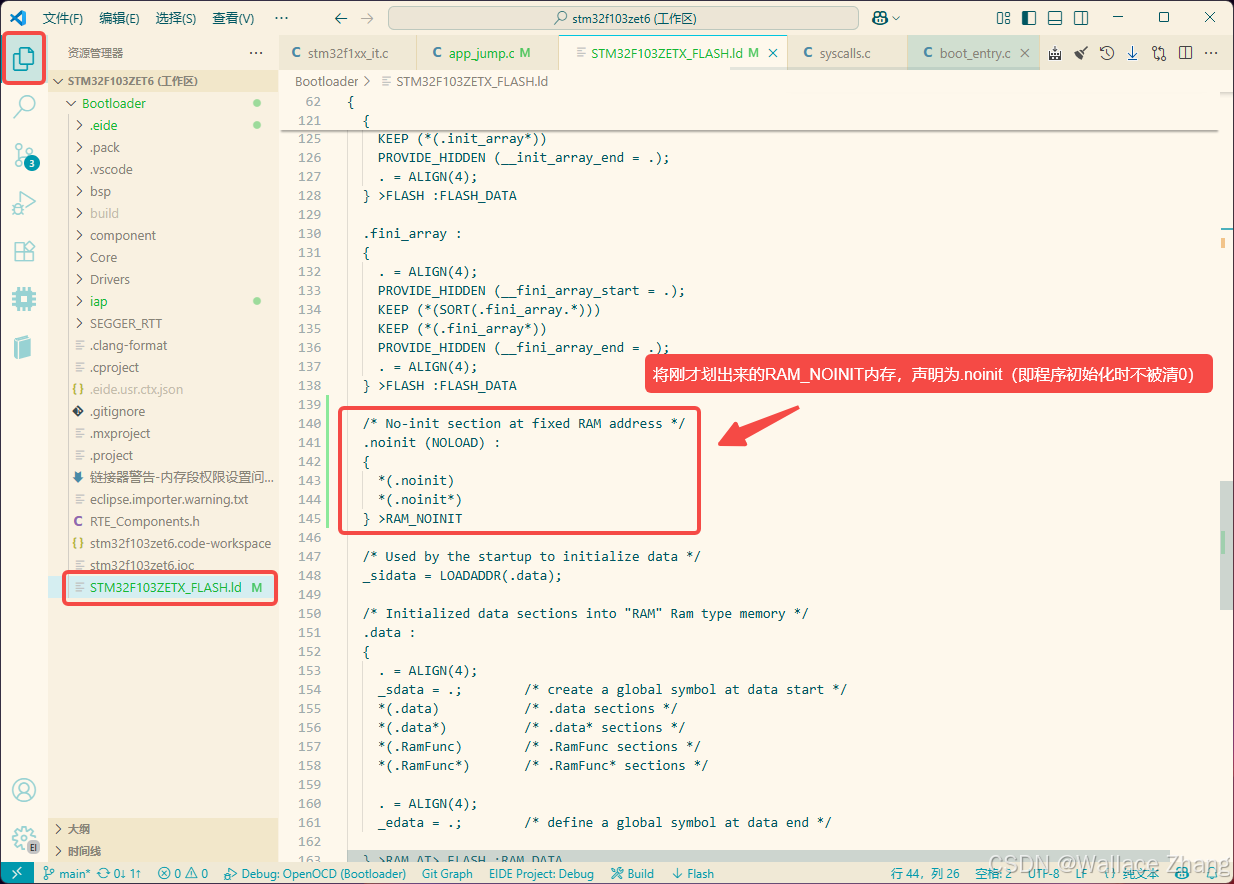Open the compare changes icon
The image size is (1234, 884).
(1159, 53)
